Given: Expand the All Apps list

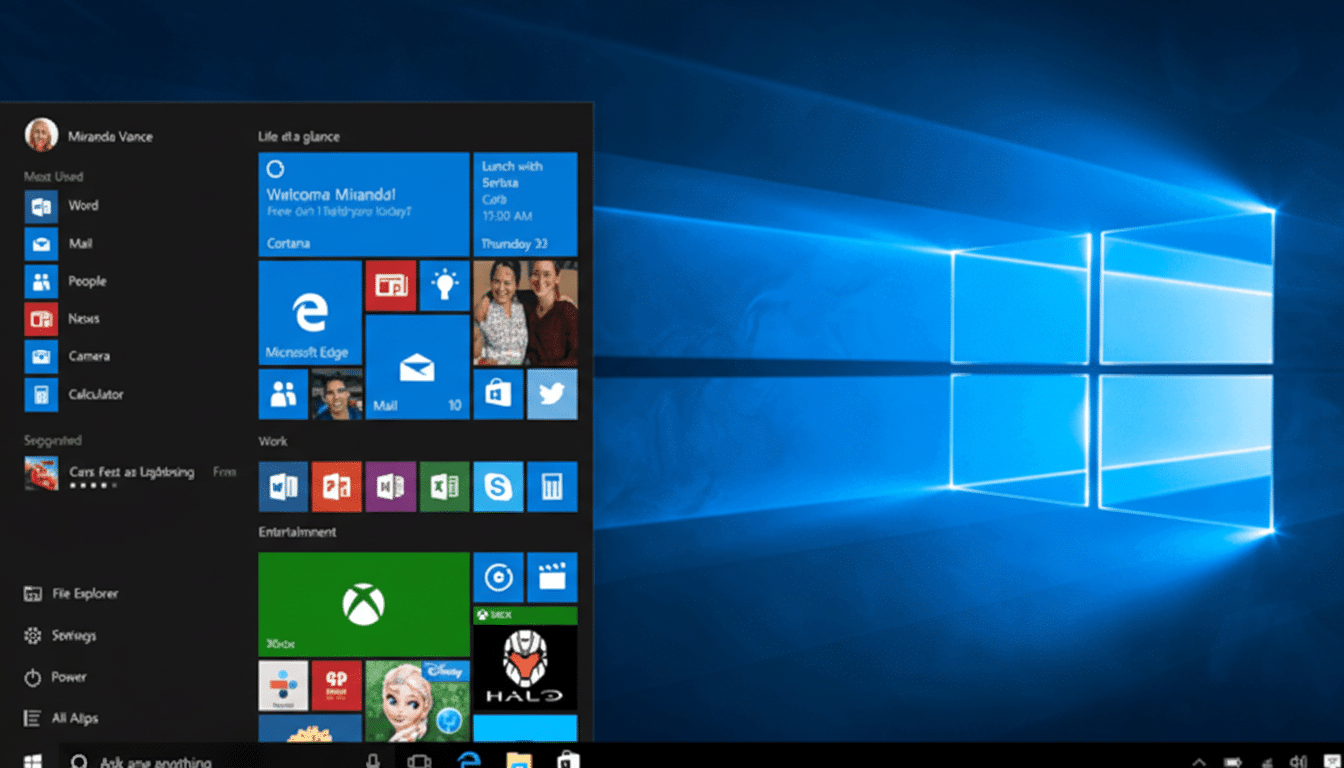Looking at the screenshot, I should [70, 717].
